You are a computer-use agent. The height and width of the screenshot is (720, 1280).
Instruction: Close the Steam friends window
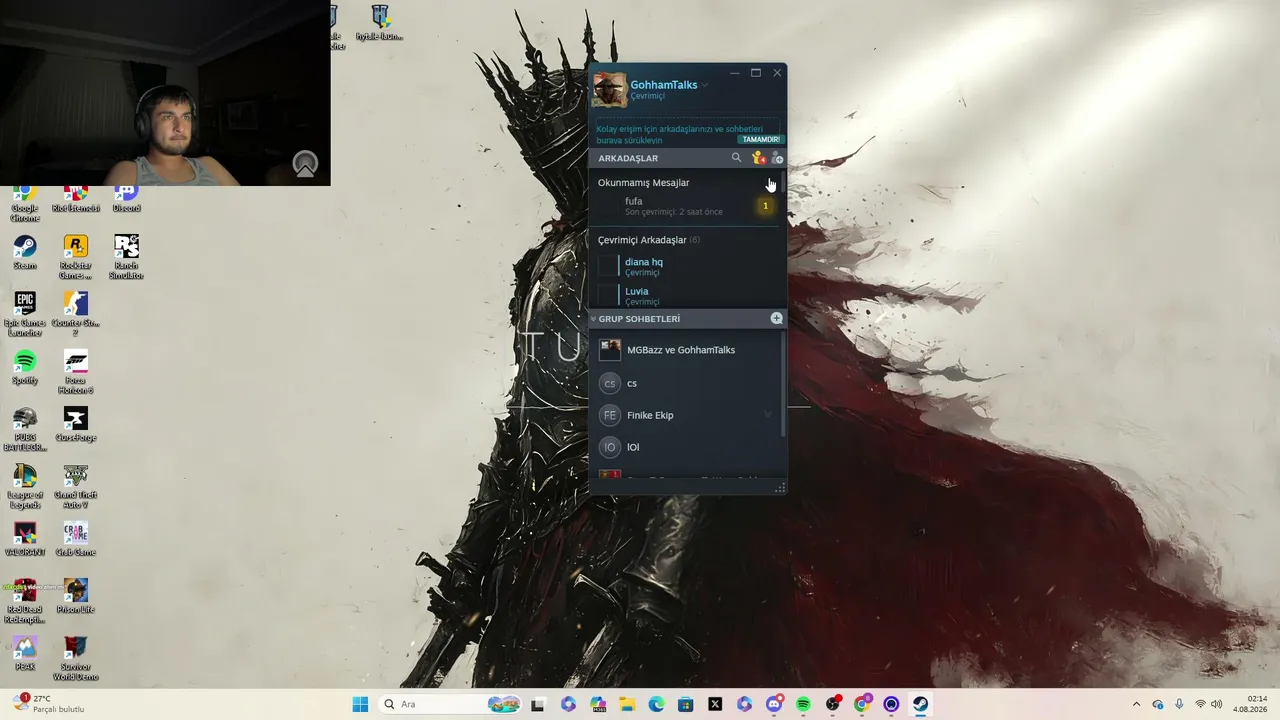[x=777, y=73]
